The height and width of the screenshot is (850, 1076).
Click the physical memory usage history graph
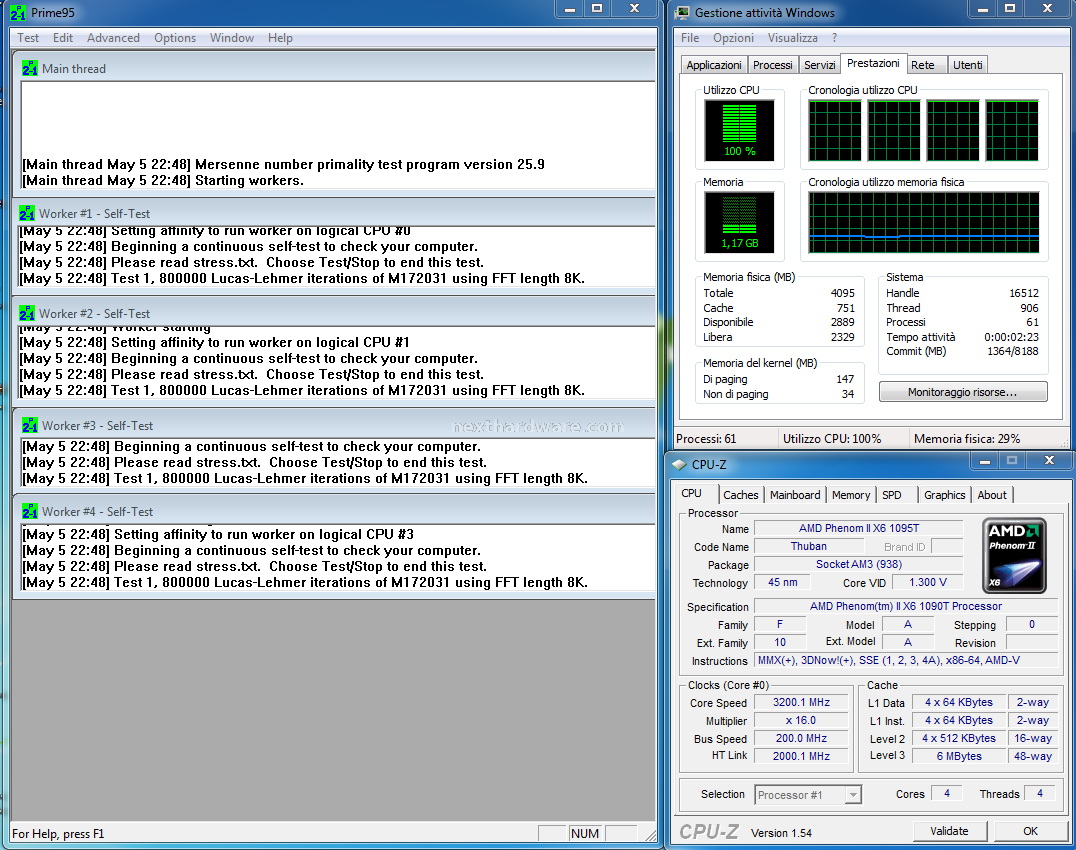pos(924,222)
